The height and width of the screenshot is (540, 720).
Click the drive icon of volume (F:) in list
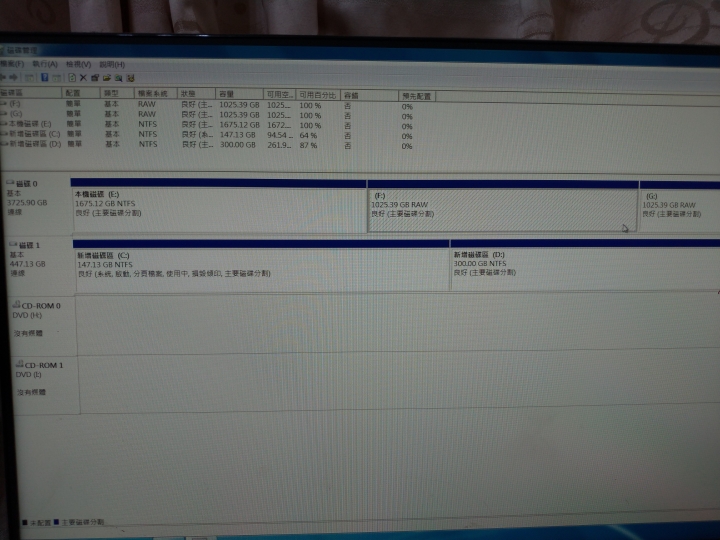tap(4, 104)
